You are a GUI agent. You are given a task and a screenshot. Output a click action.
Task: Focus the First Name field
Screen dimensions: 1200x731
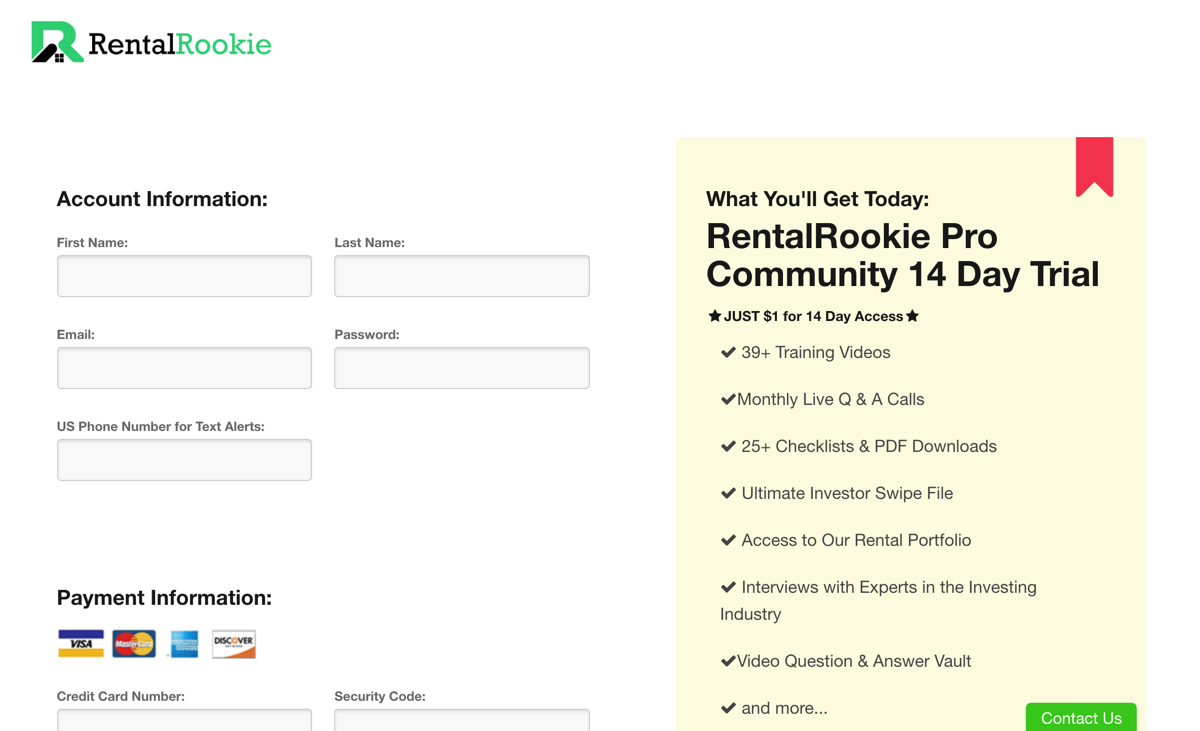(184, 276)
